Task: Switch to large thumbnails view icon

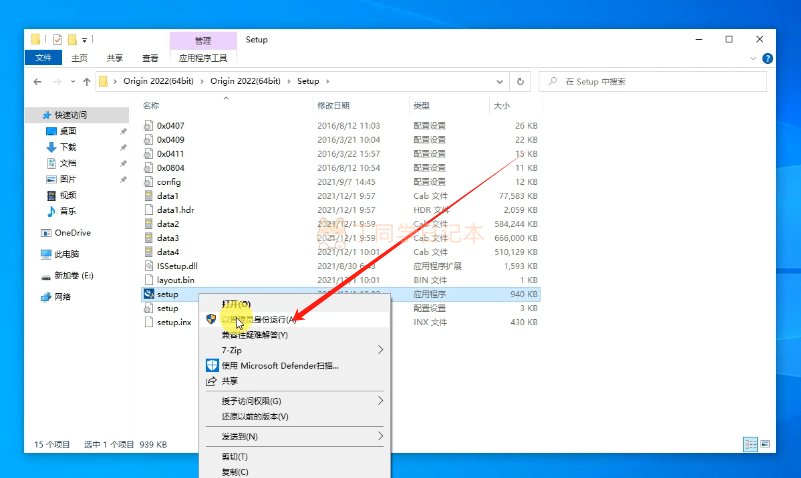Action: click(765, 444)
